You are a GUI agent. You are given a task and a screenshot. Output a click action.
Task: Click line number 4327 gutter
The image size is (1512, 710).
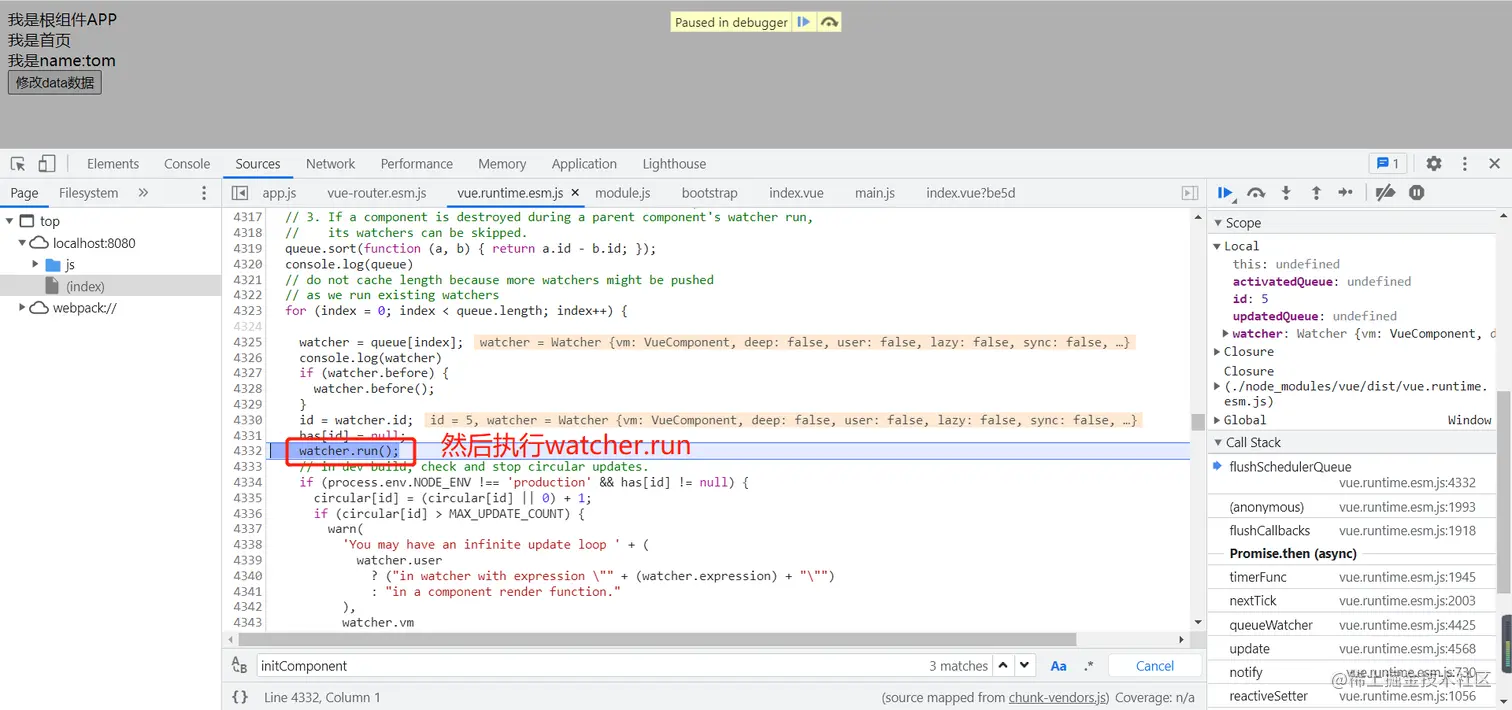[x=247, y=373]
